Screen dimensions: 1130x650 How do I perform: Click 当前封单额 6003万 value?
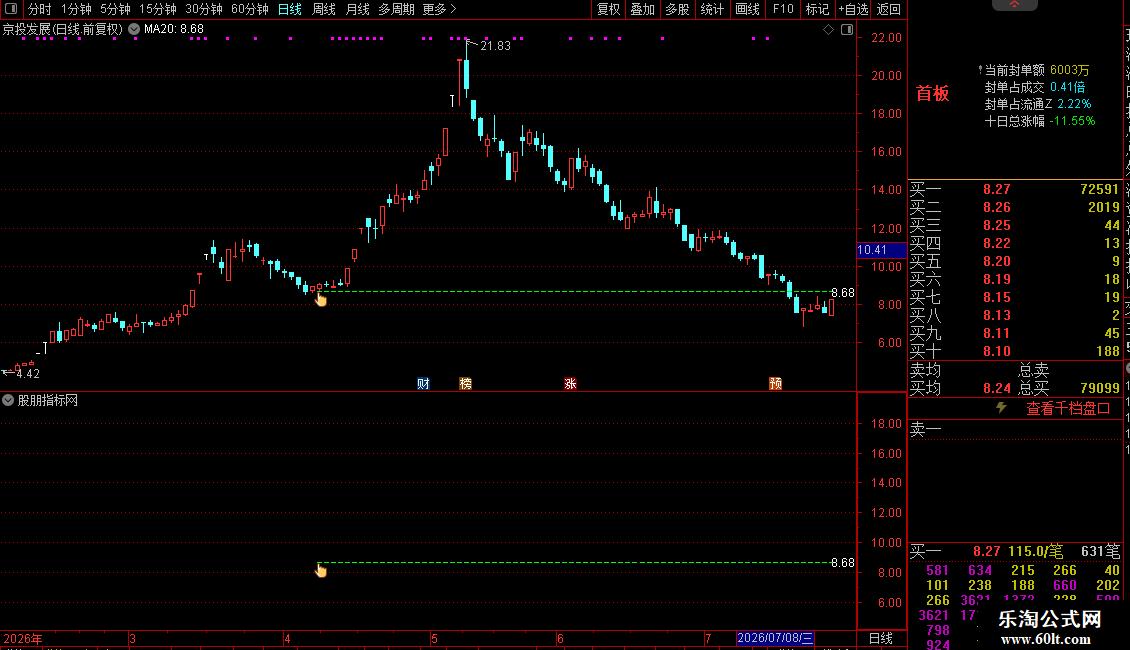[1069, 70]
